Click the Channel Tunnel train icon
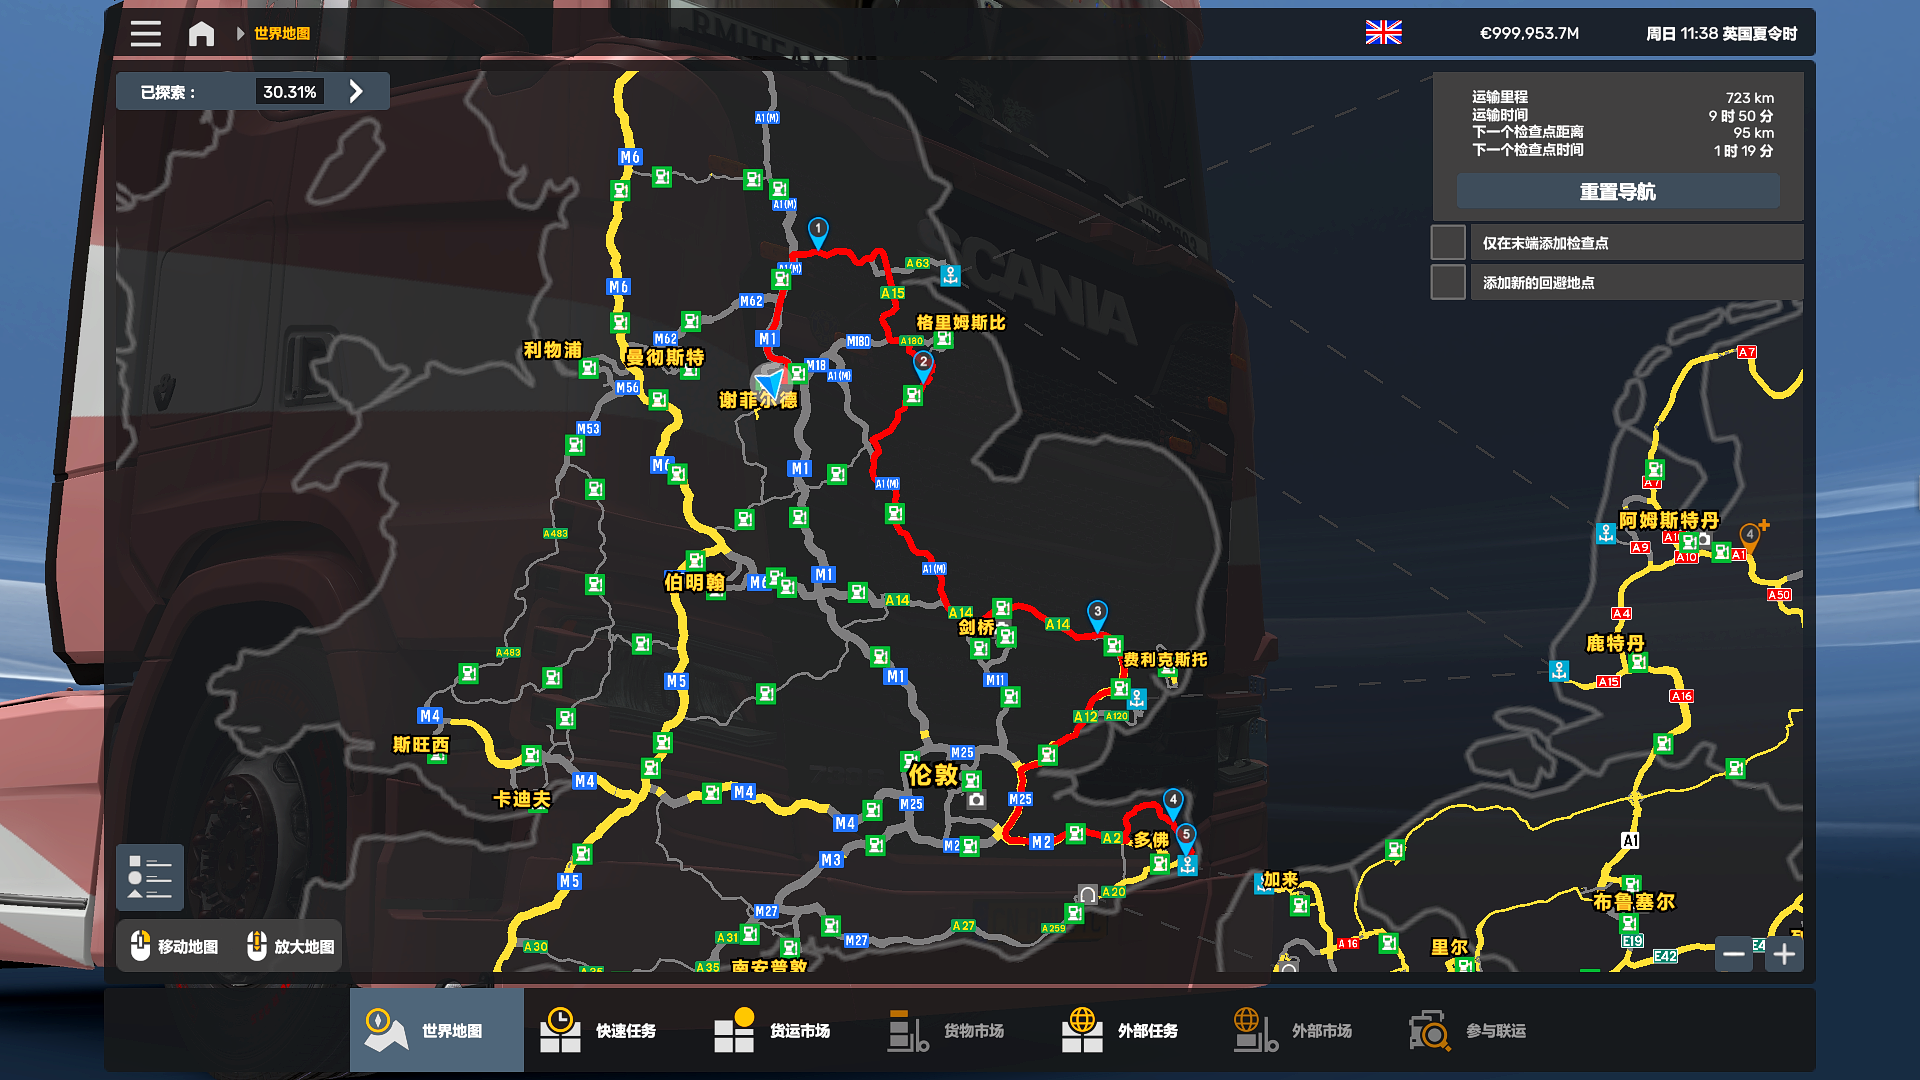This screenshot has width=1920, height=1080. coord(1087,895)
